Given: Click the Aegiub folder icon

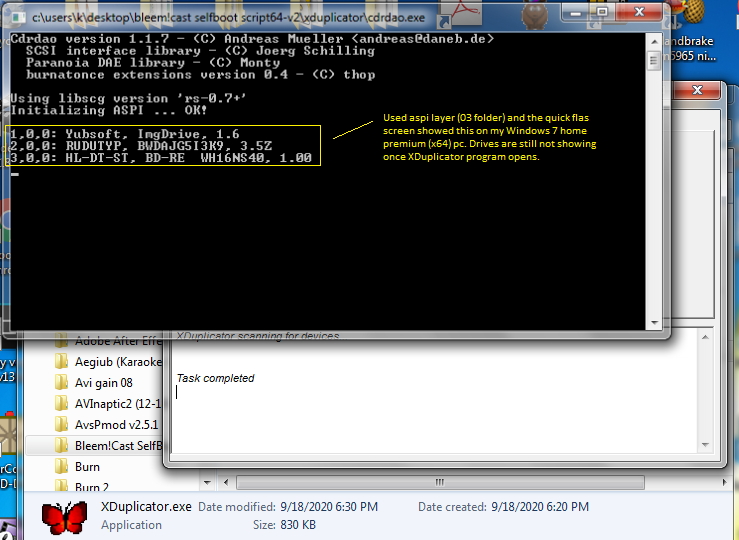Looking at the screenshot, I should pos(61,361).
